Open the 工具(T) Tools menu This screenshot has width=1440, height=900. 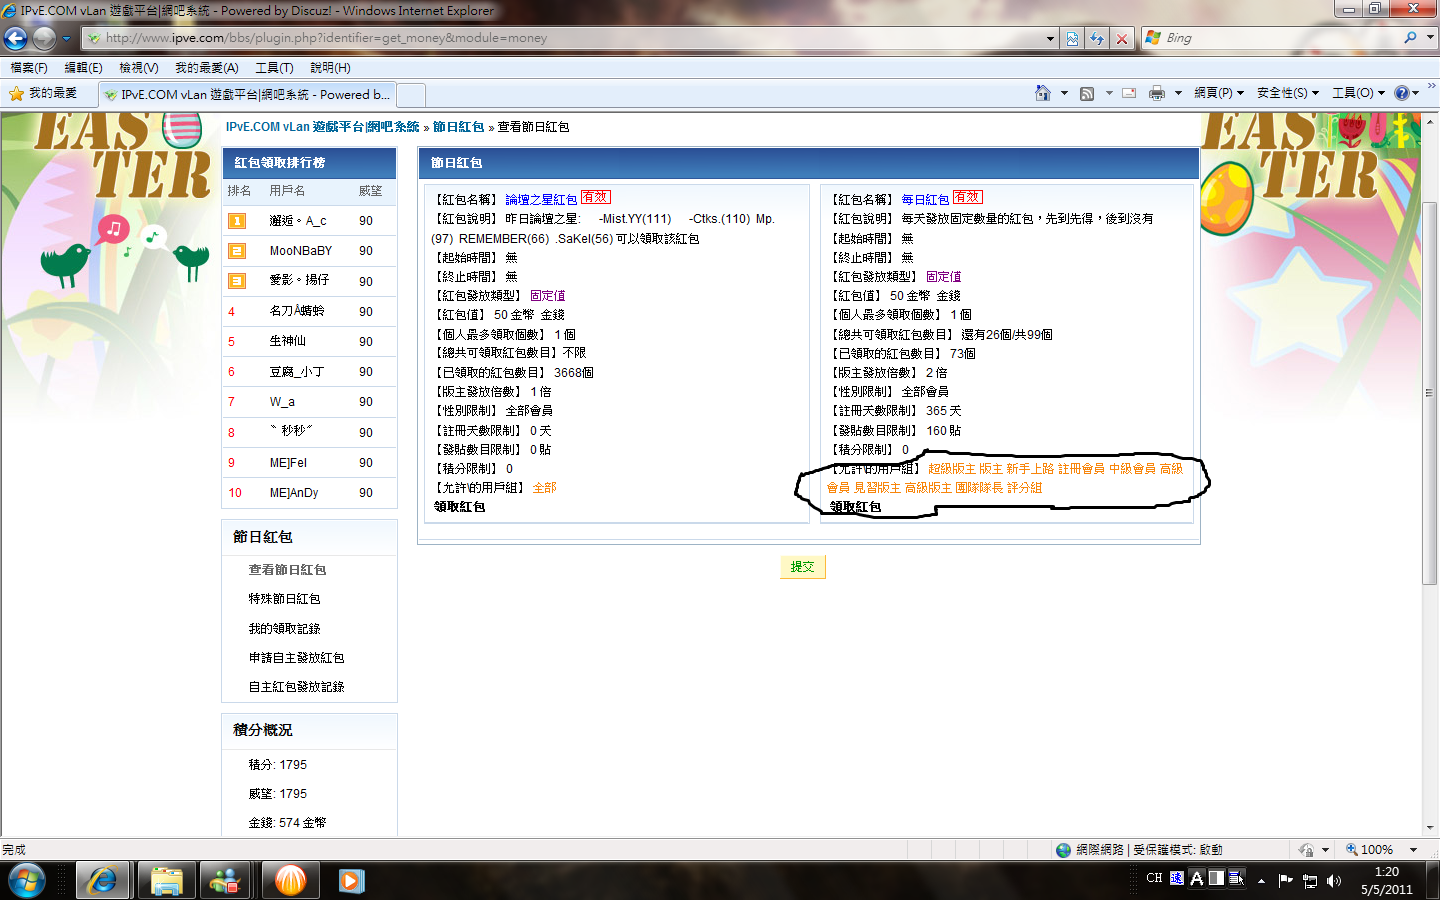point(274,68)
